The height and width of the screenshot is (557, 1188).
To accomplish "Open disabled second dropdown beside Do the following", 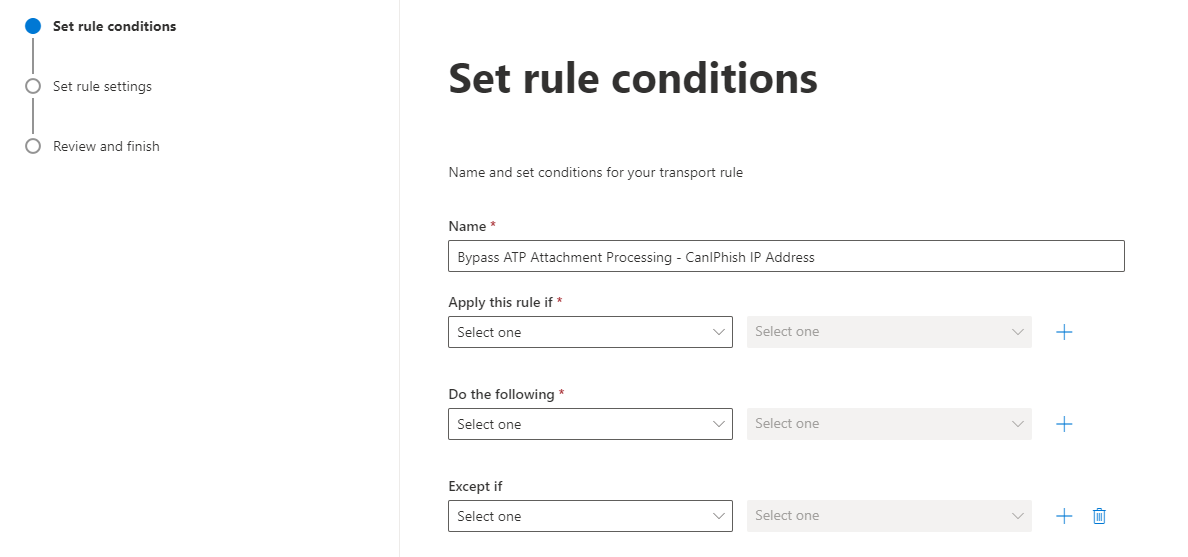I will point(889,424).
